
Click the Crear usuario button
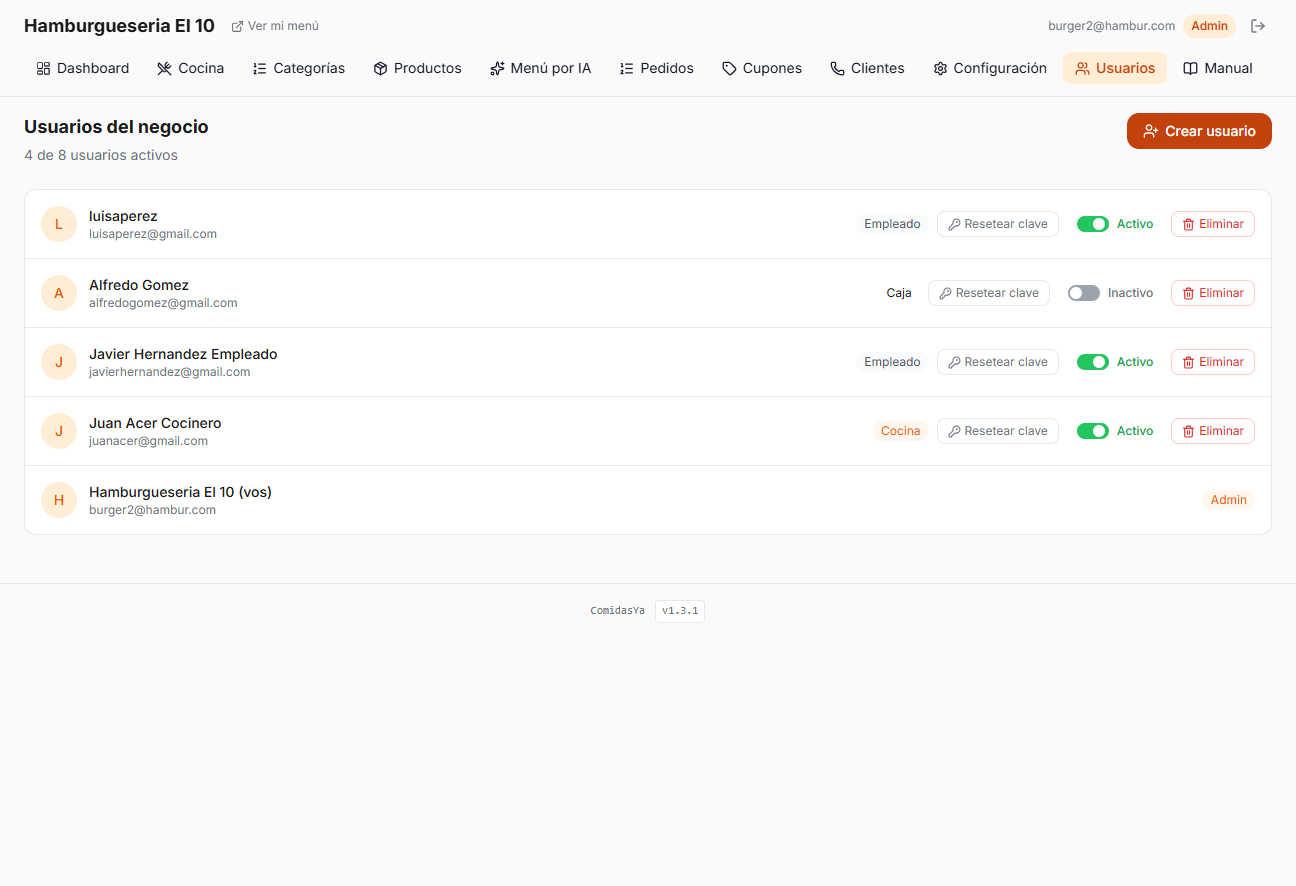pos(1199,131)
